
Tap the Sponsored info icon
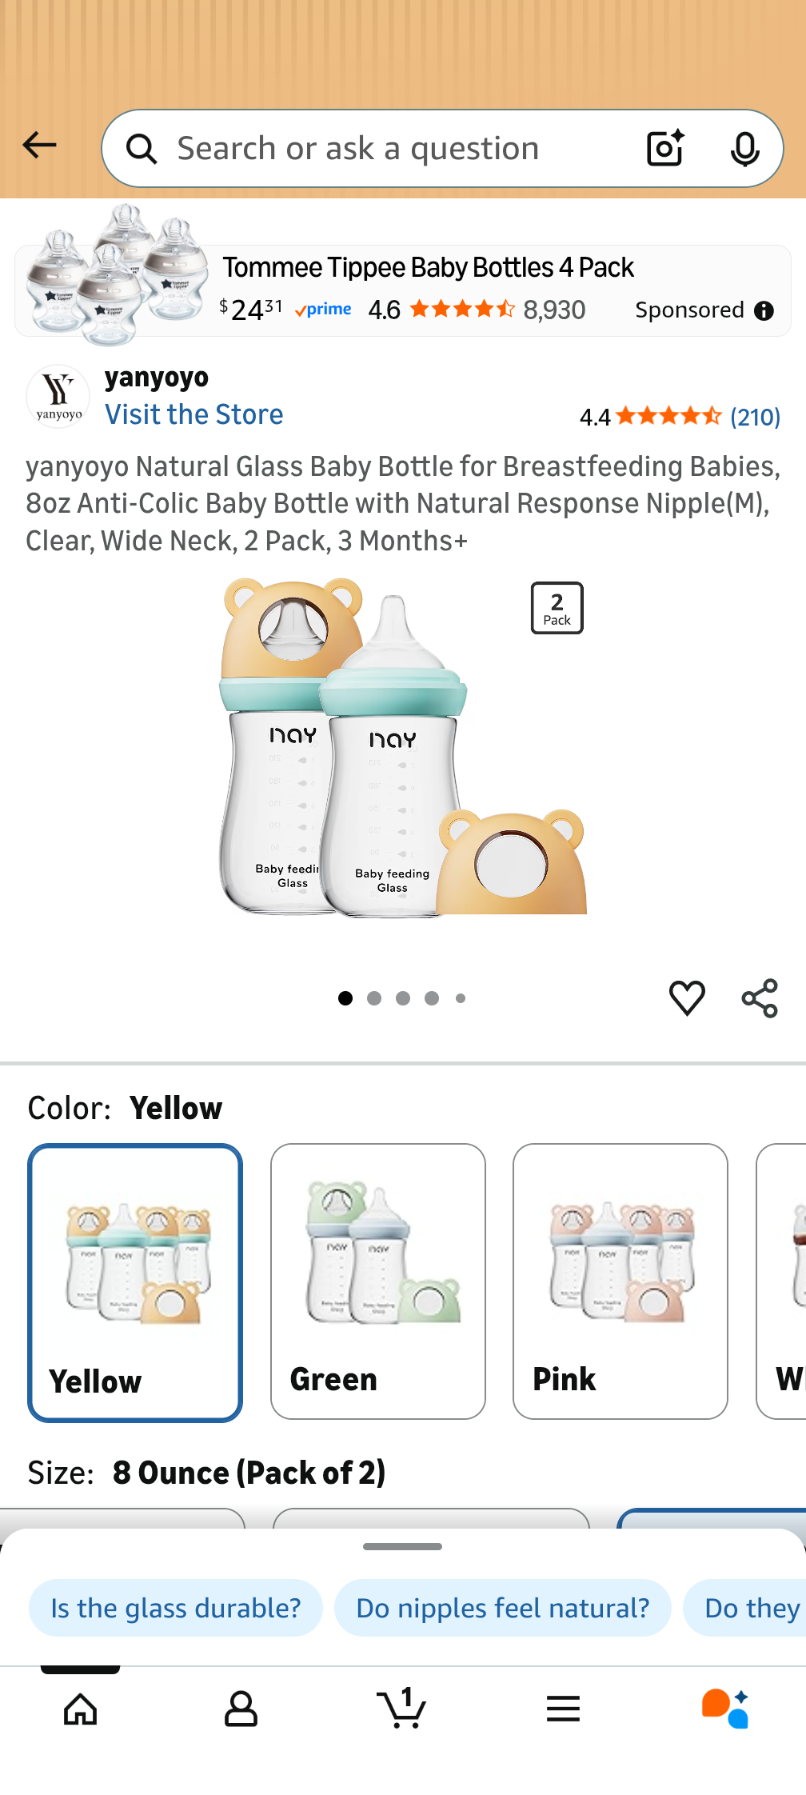(764, 311)
